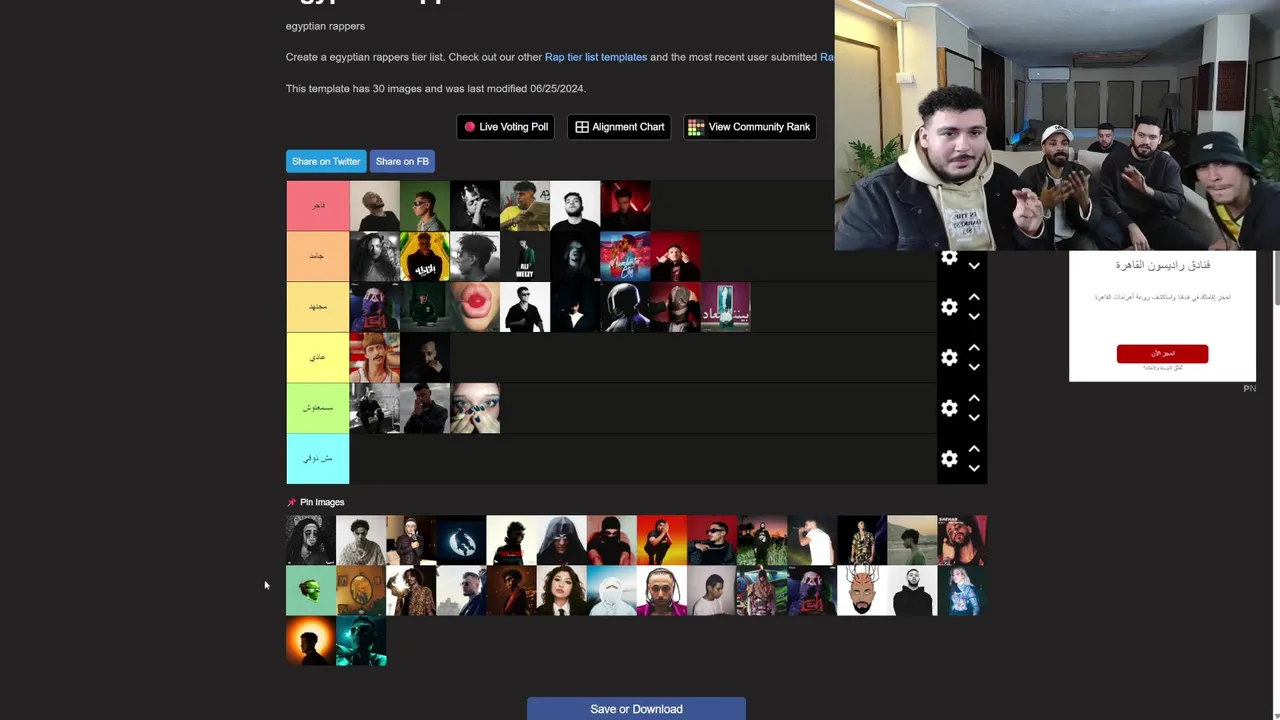The width and height of the screenshot is (1280, 720).
Task: Open settings gear for مش ذوقي tier row
Action: 949,458
